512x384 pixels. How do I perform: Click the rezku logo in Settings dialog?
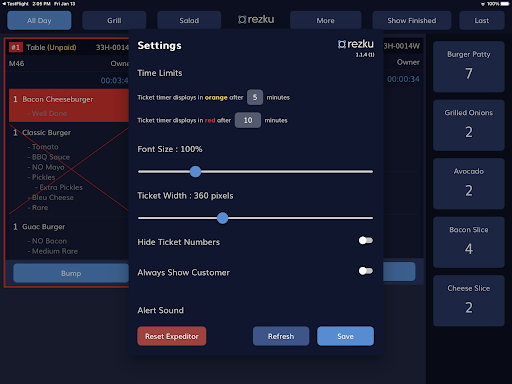(356, 44)
